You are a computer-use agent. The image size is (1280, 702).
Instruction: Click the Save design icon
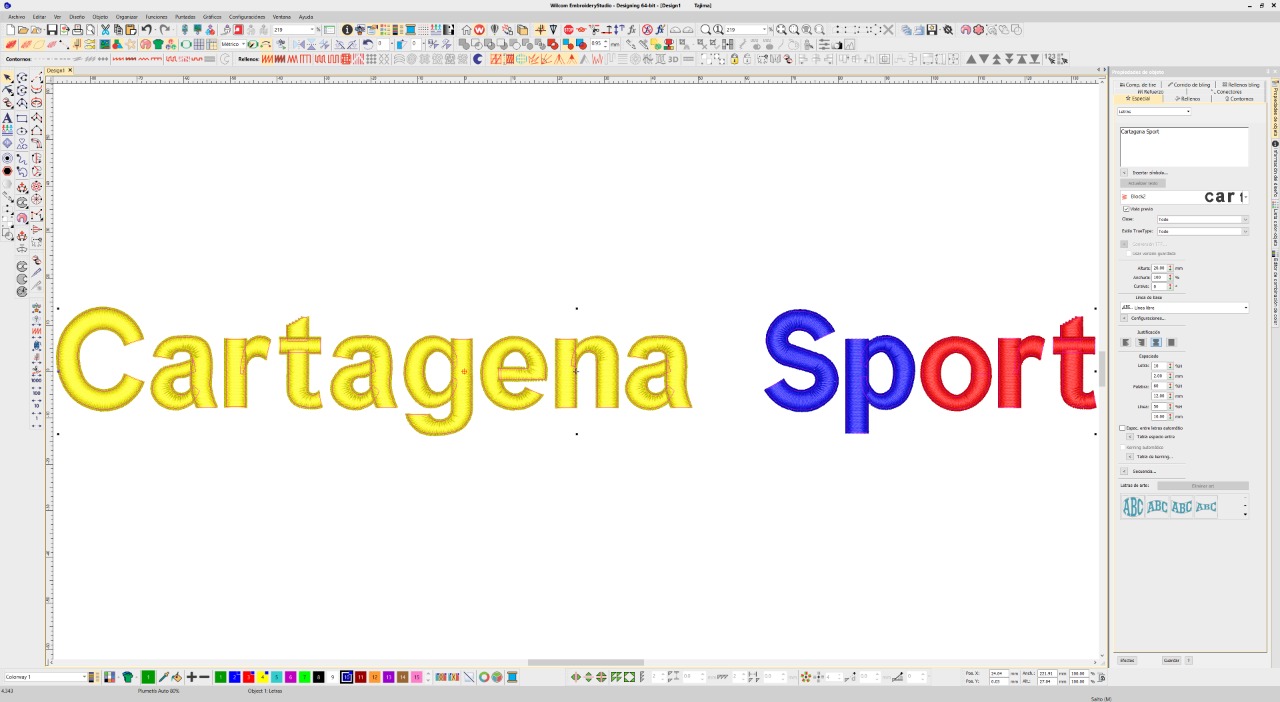coord(51,30)
